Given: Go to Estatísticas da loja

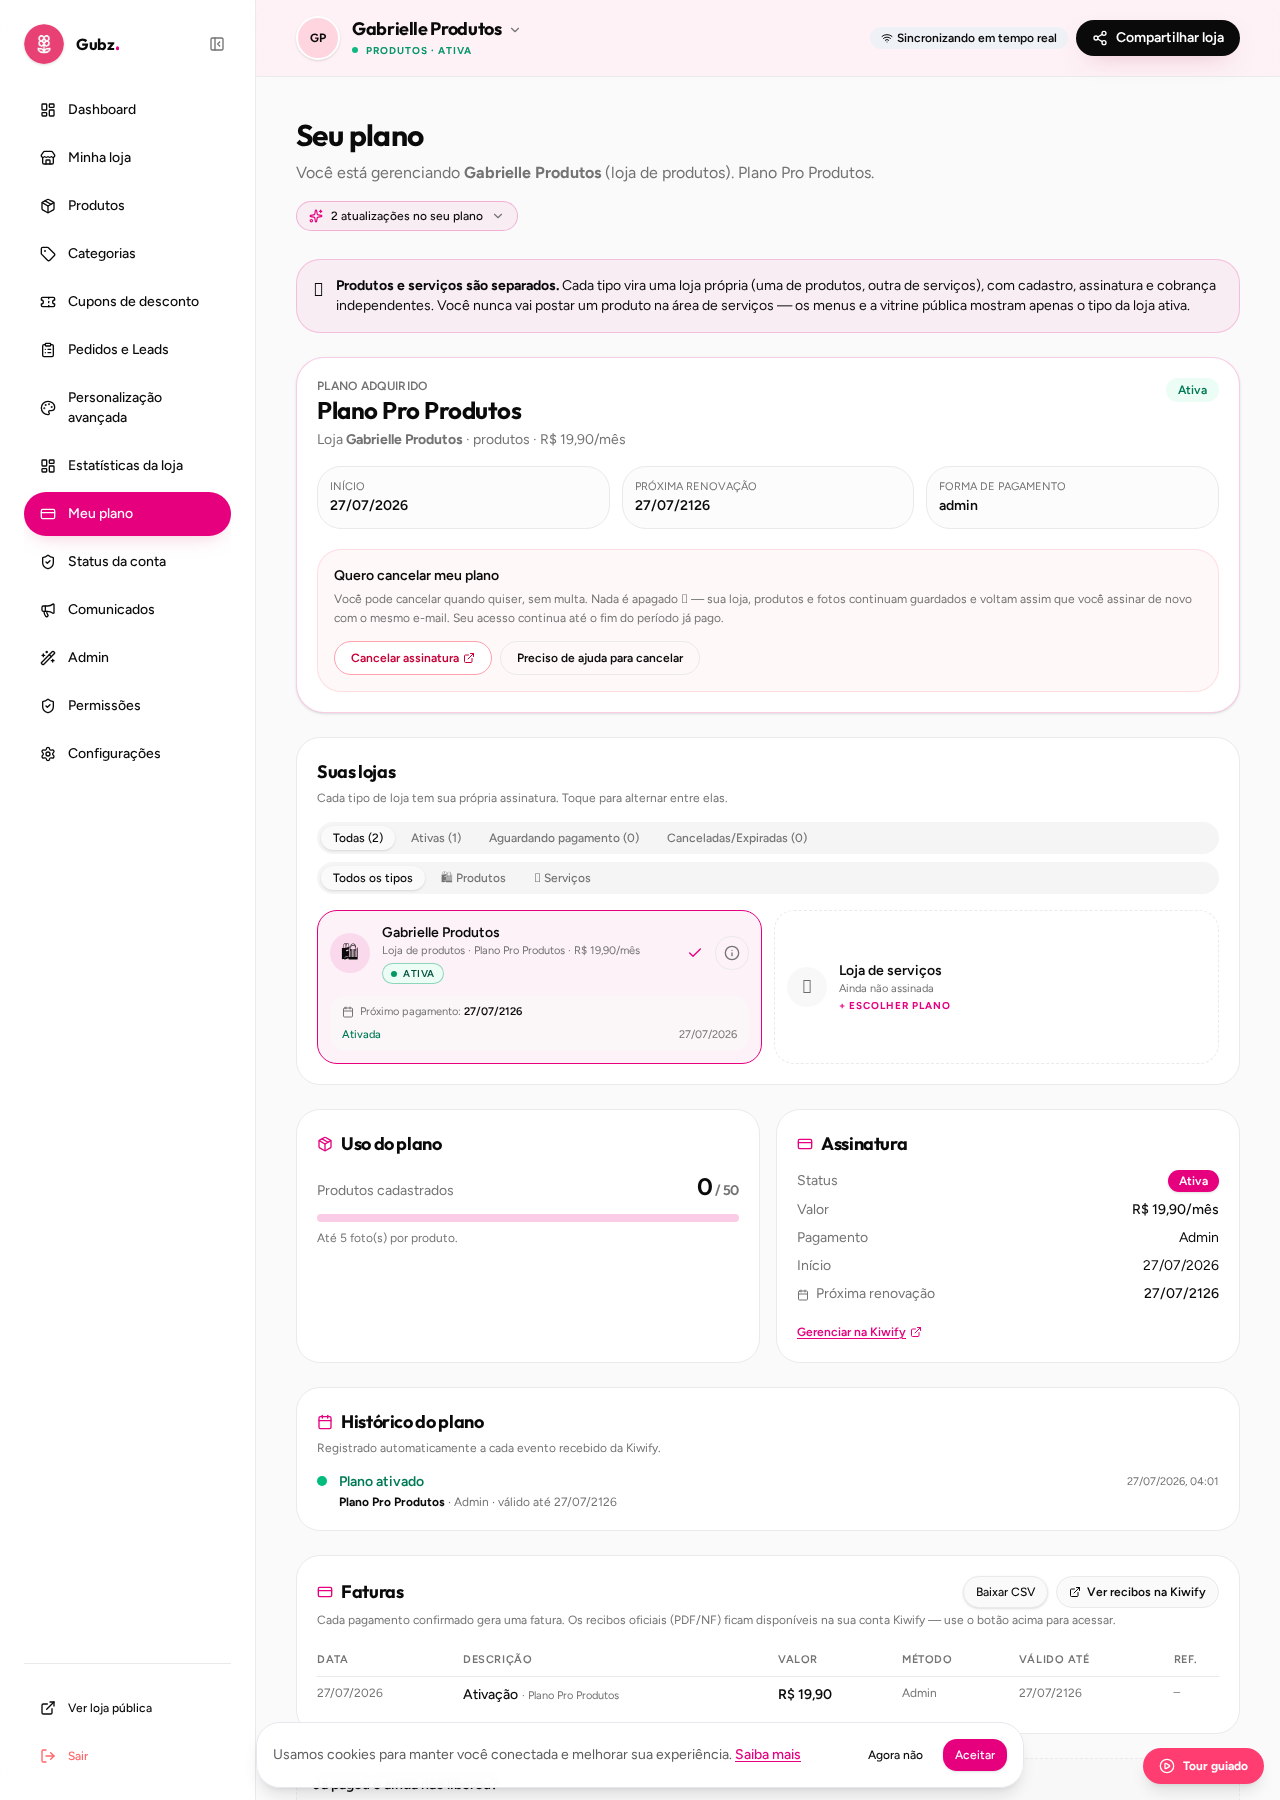Looking at the screenshot, I should point(127,466).
